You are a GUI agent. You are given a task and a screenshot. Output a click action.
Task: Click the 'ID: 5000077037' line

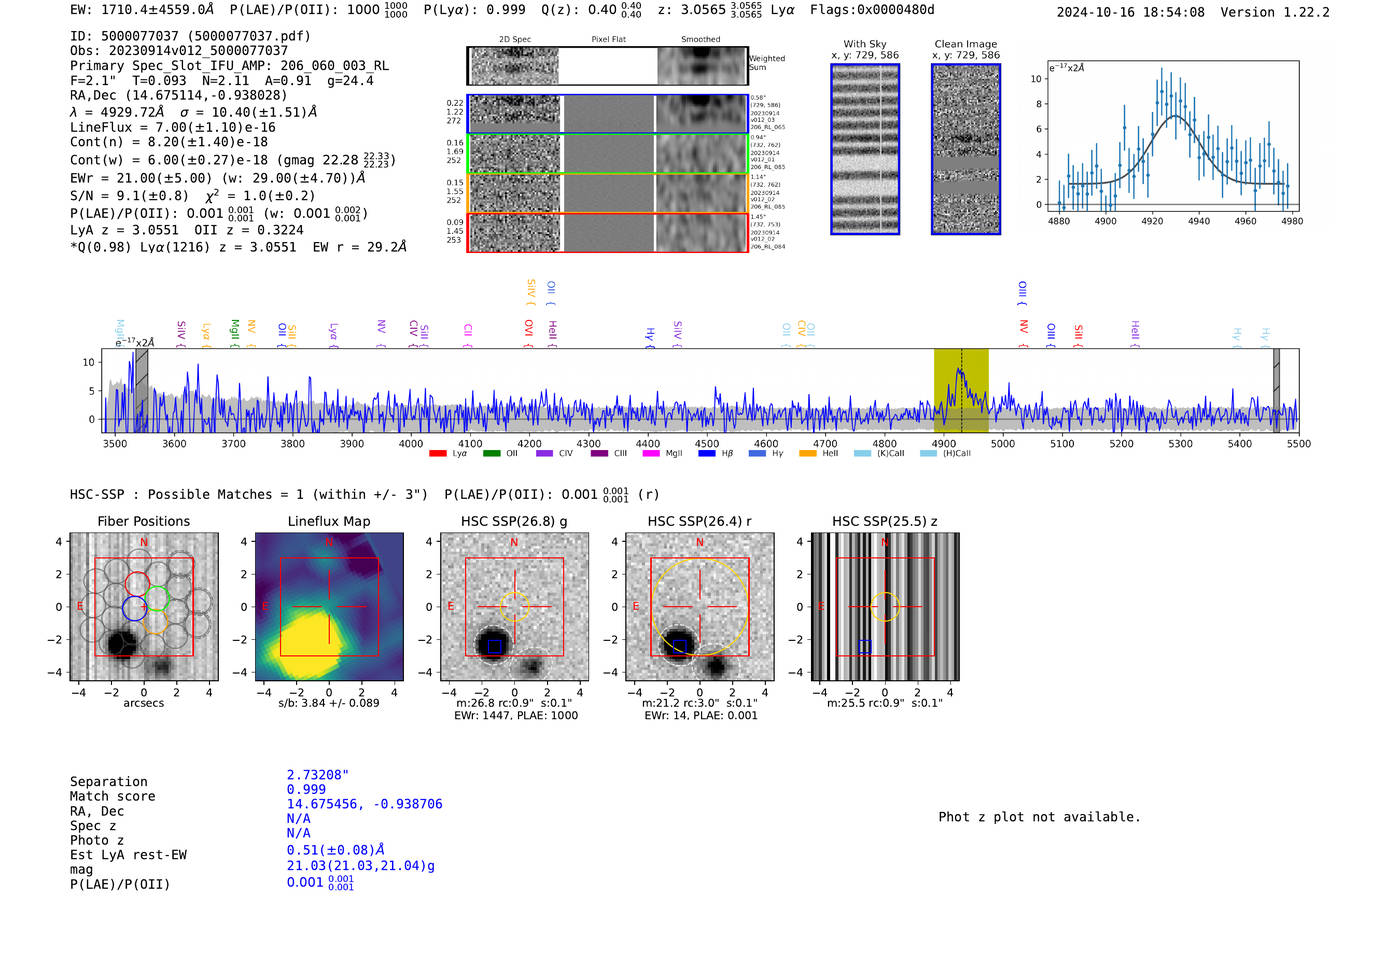tap(190, 36)
